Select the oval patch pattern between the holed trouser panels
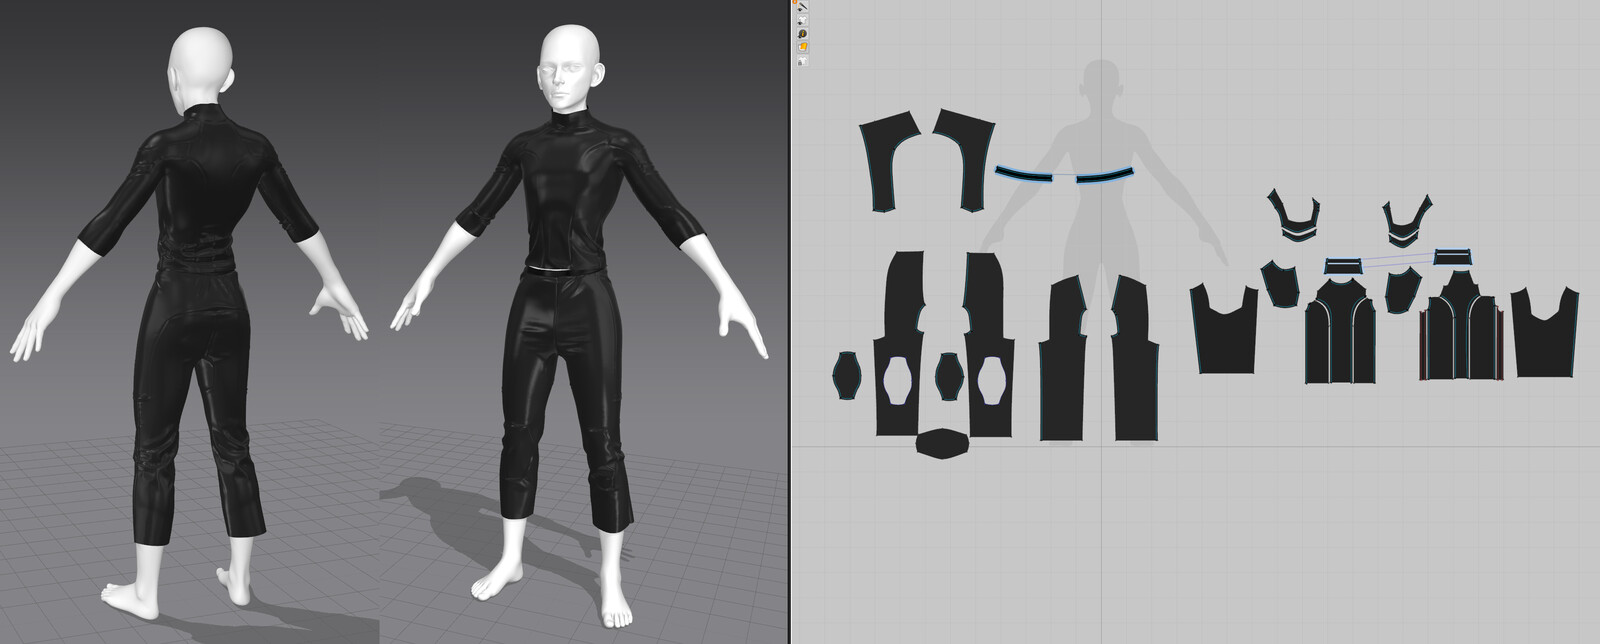Viewport: 1600px width, 644px height. point(949,376)
